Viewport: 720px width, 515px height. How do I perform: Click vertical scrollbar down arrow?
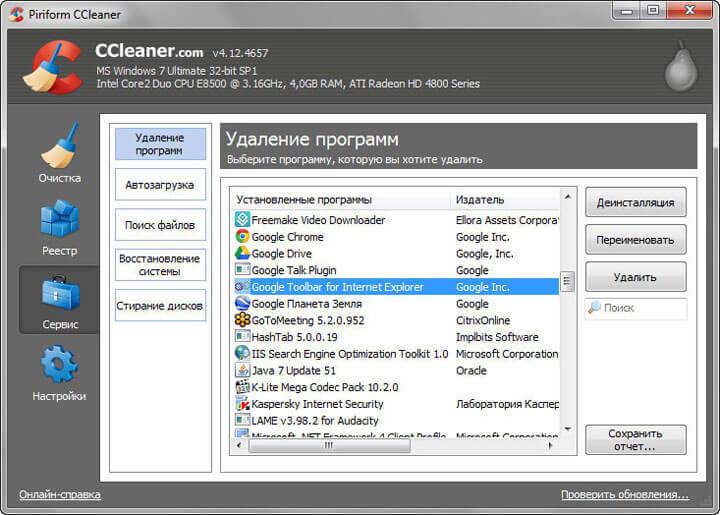click(x=568, y=429)
